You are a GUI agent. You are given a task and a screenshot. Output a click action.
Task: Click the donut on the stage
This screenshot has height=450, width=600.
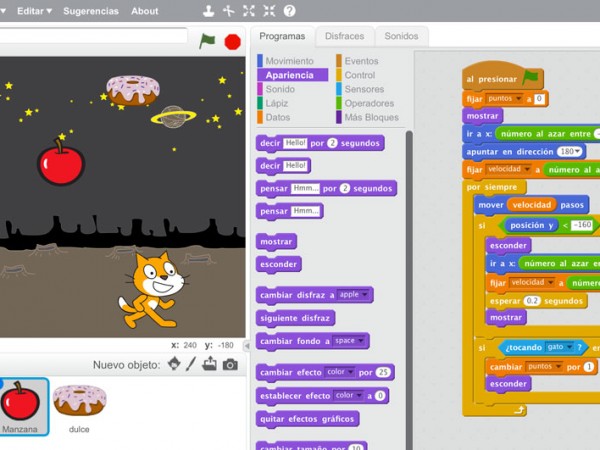133,90
